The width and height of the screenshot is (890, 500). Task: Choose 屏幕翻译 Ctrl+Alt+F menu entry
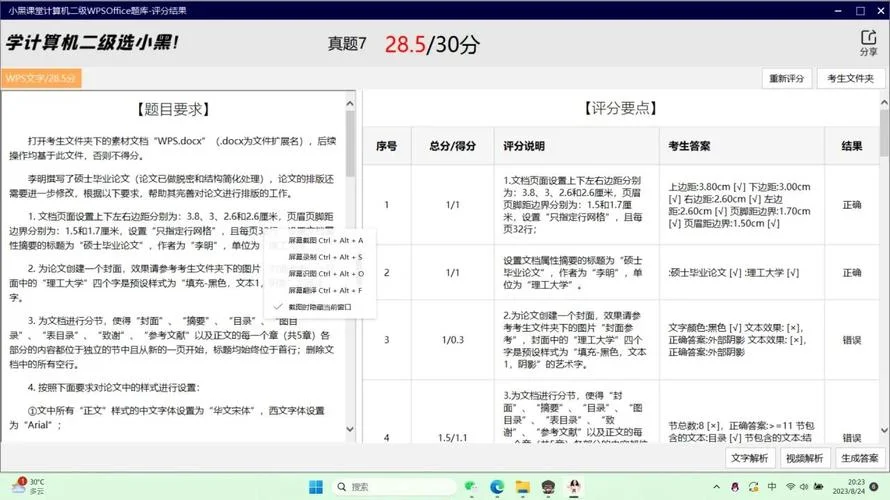[325, 291]
